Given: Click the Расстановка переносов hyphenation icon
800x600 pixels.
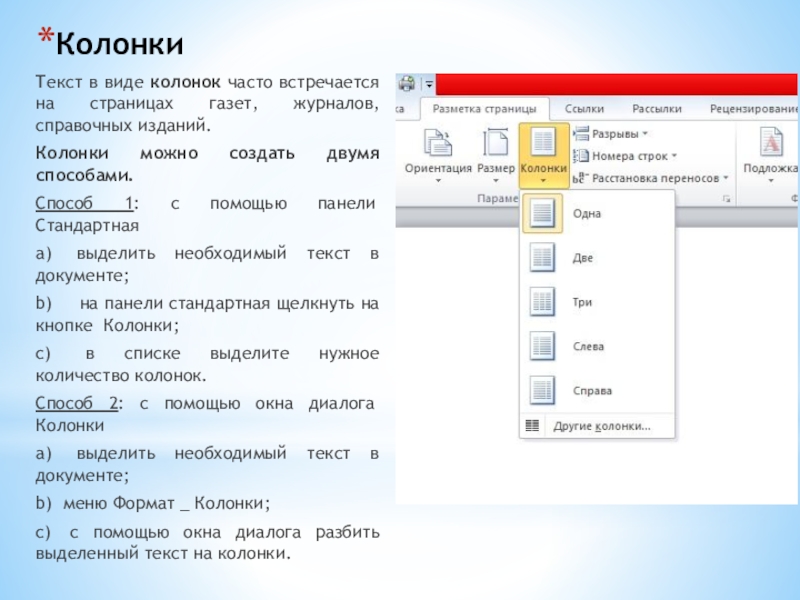Looking at the screenshot, I should [580, 178].
